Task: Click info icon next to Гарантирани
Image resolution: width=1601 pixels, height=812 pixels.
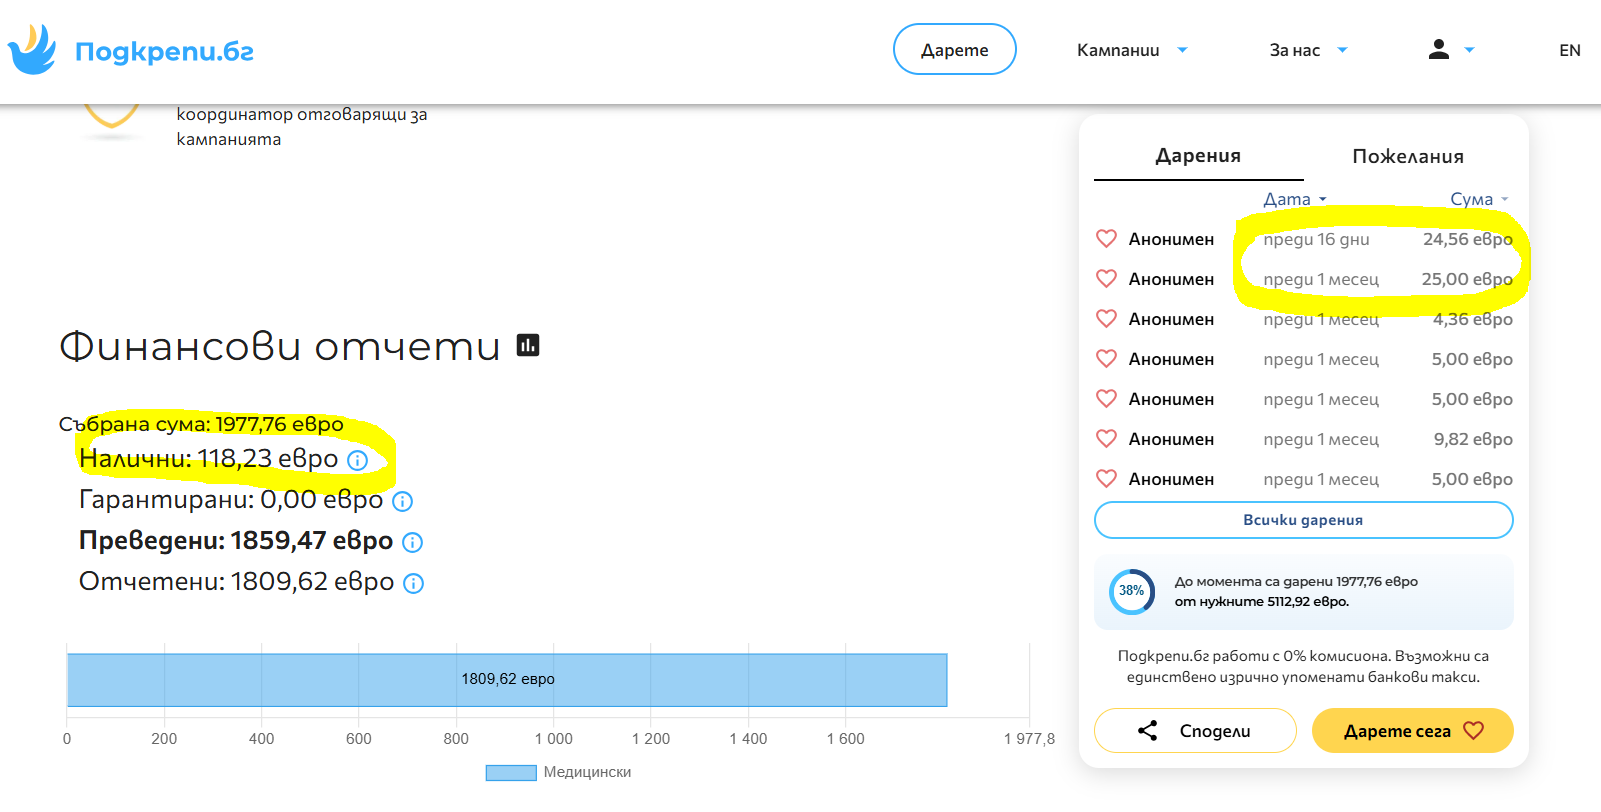Action: click(x=403, y=501)
